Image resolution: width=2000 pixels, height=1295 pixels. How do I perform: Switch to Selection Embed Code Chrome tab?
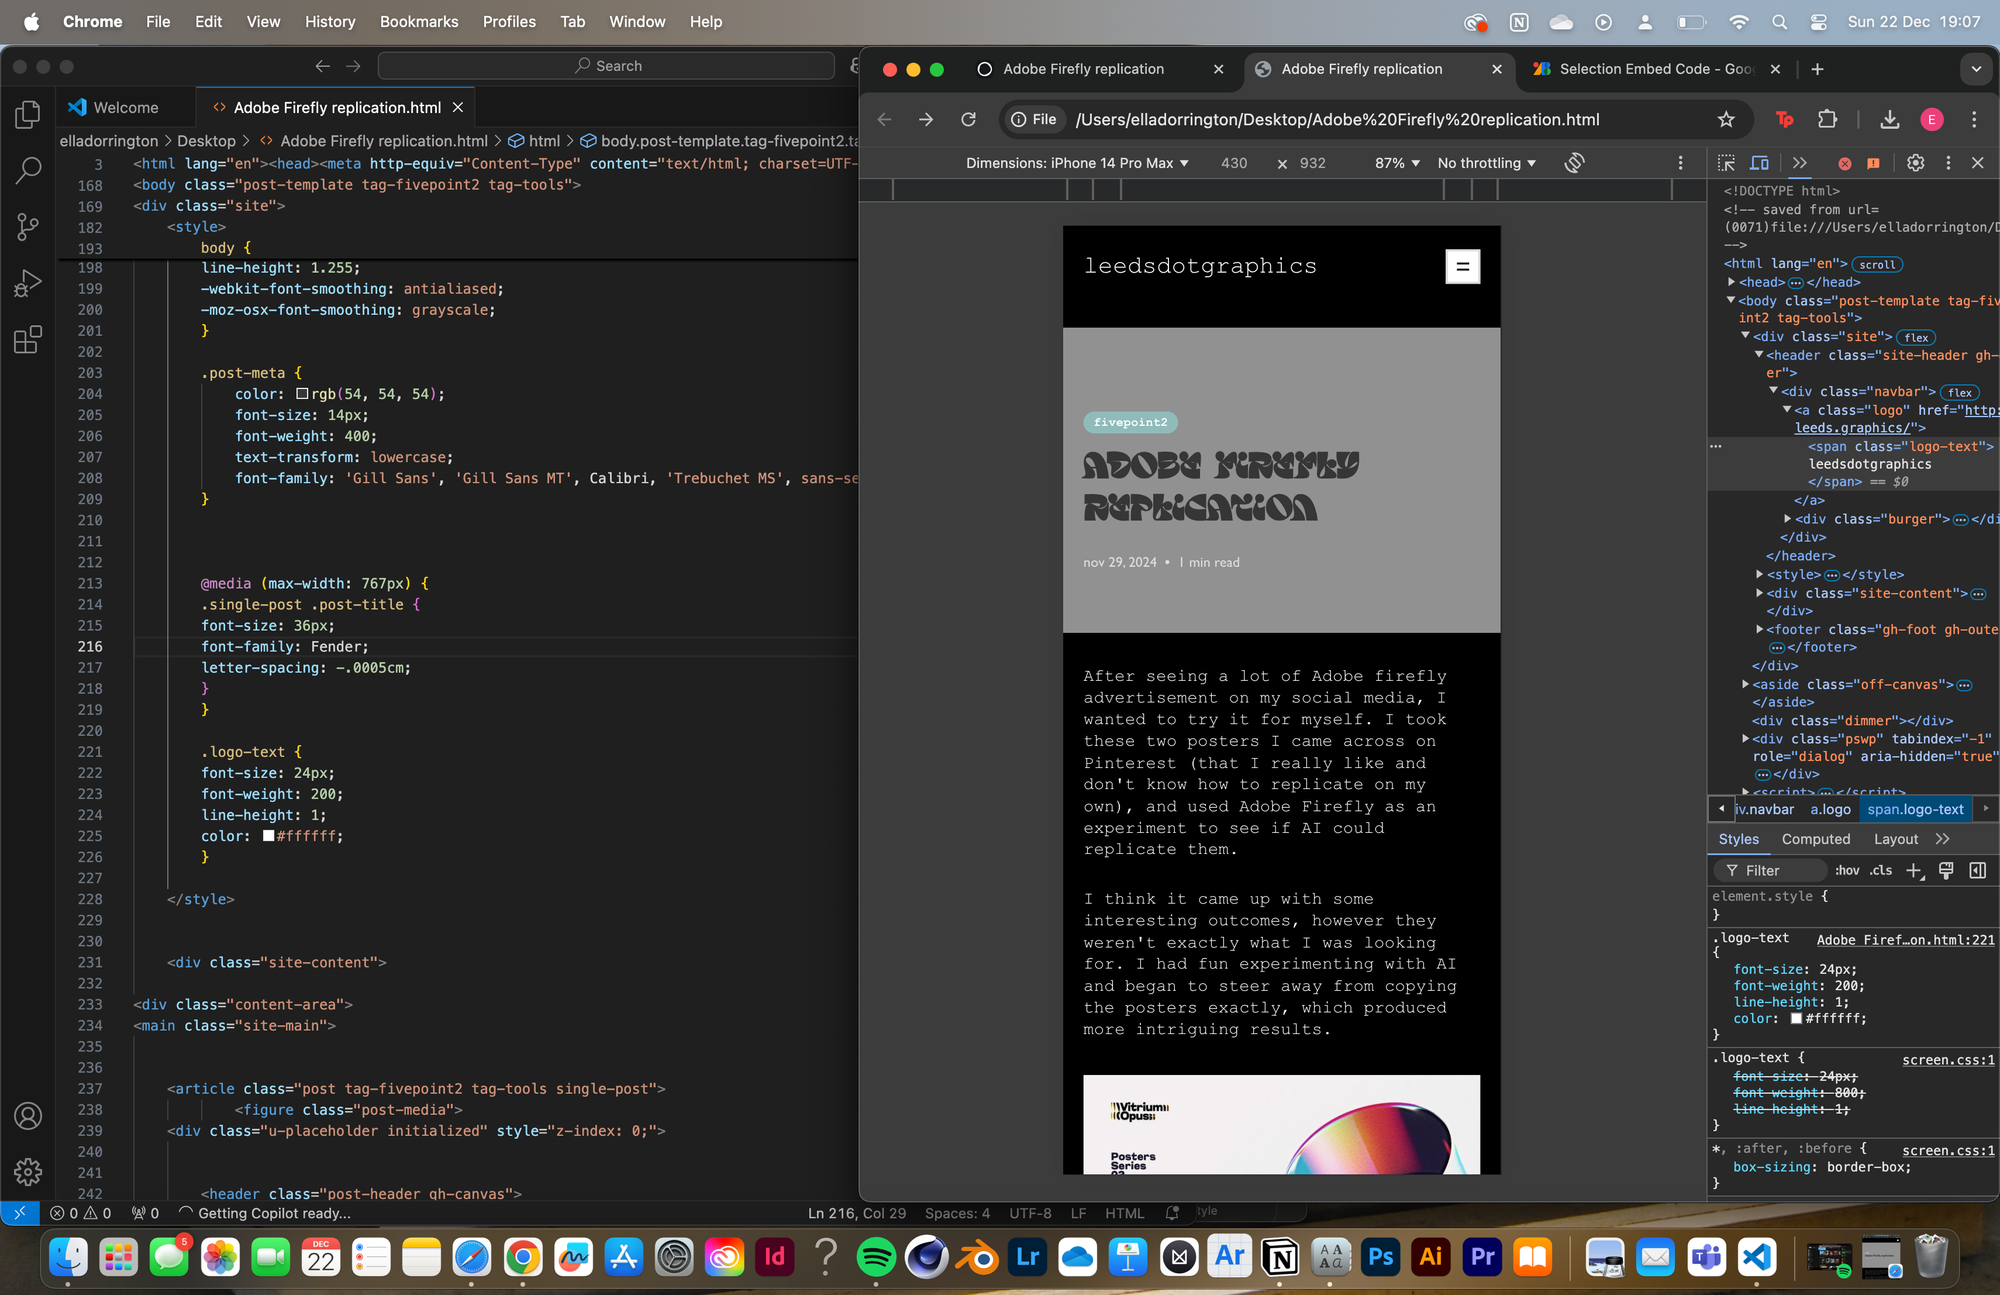[x=1655, y=69]
